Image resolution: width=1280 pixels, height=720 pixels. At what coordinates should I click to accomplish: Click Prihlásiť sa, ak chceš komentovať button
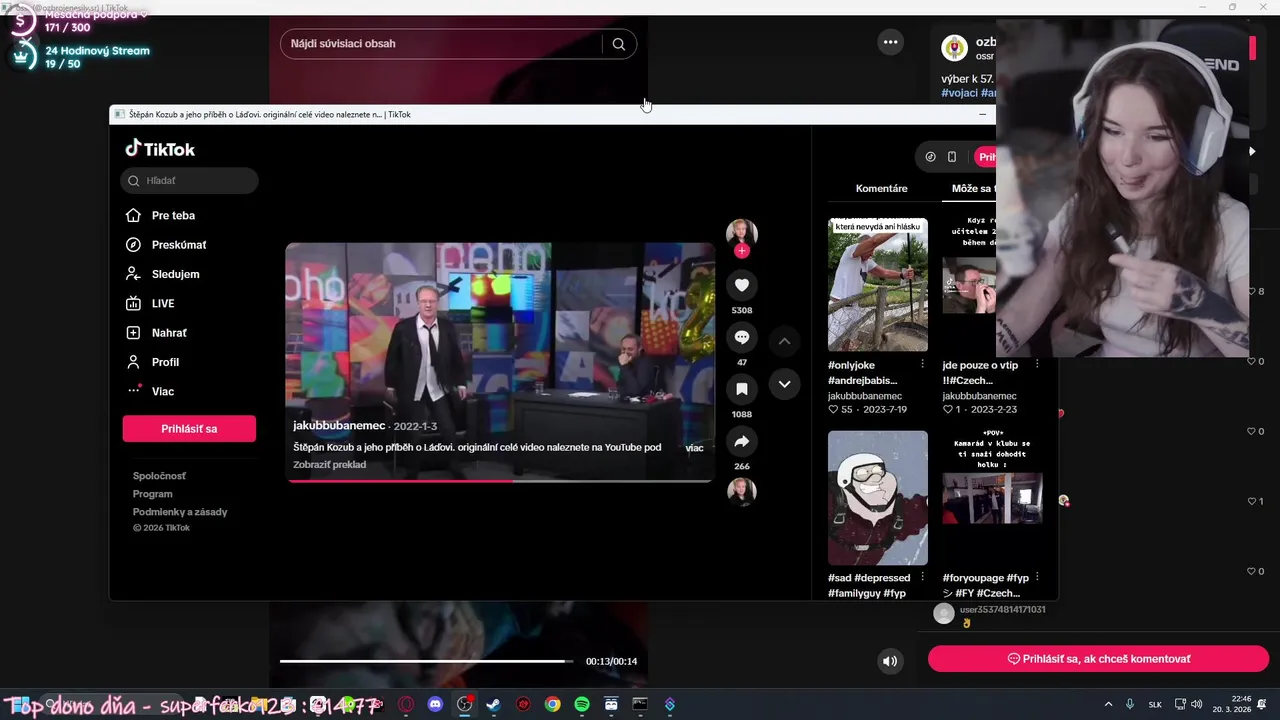click(1098, 659)
